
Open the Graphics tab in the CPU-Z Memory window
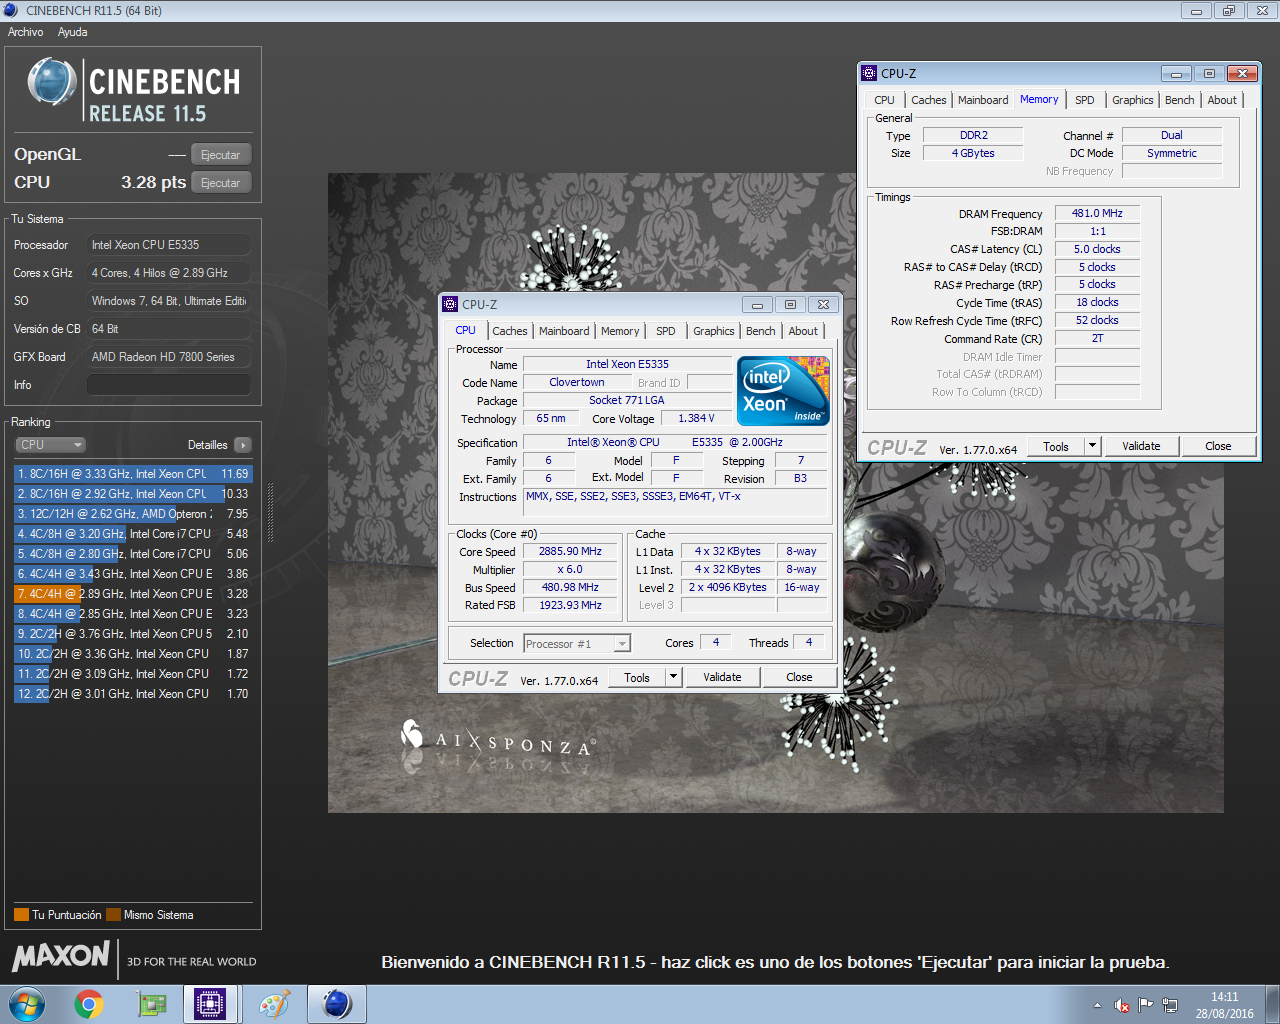tap(1133, 100)
